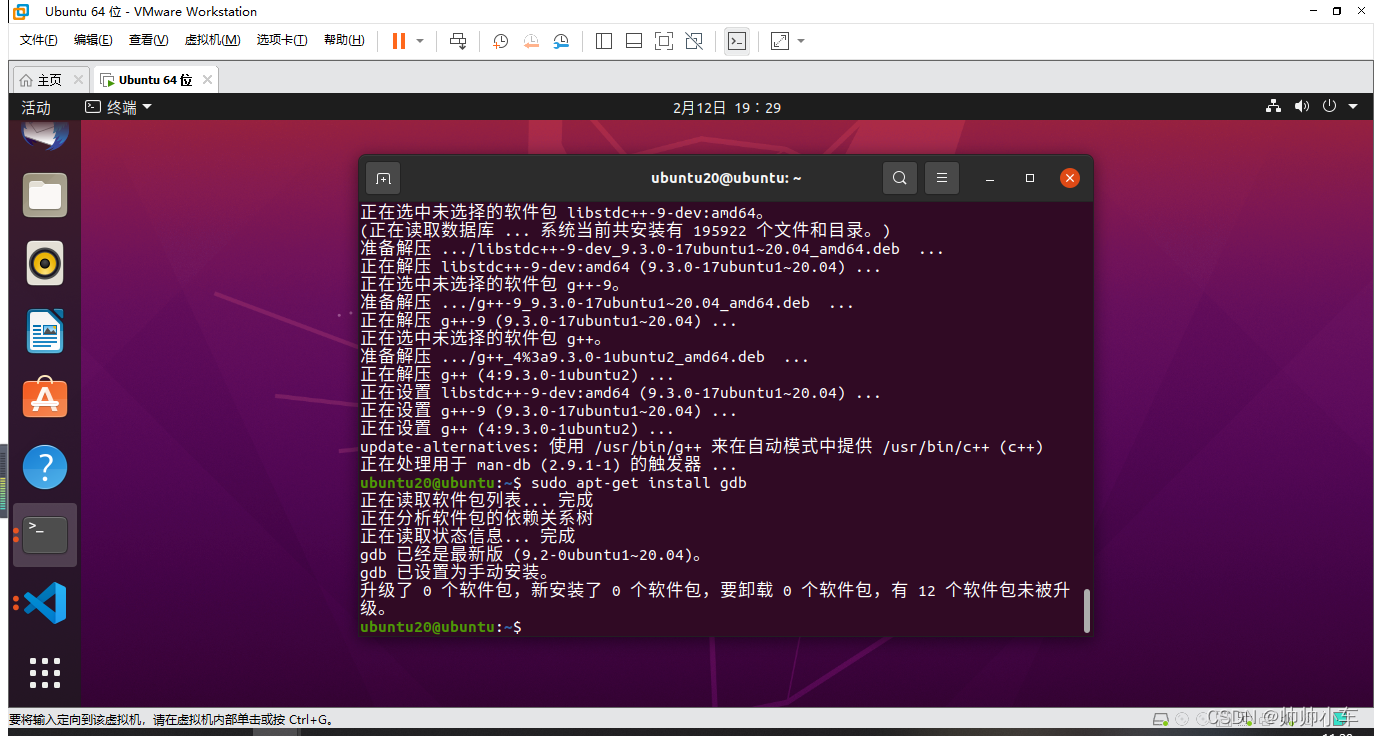This screenshot has height=736, width=1374.
Task: Expand the stretch display dropdown arrow
Action: (x=801, y=41)
